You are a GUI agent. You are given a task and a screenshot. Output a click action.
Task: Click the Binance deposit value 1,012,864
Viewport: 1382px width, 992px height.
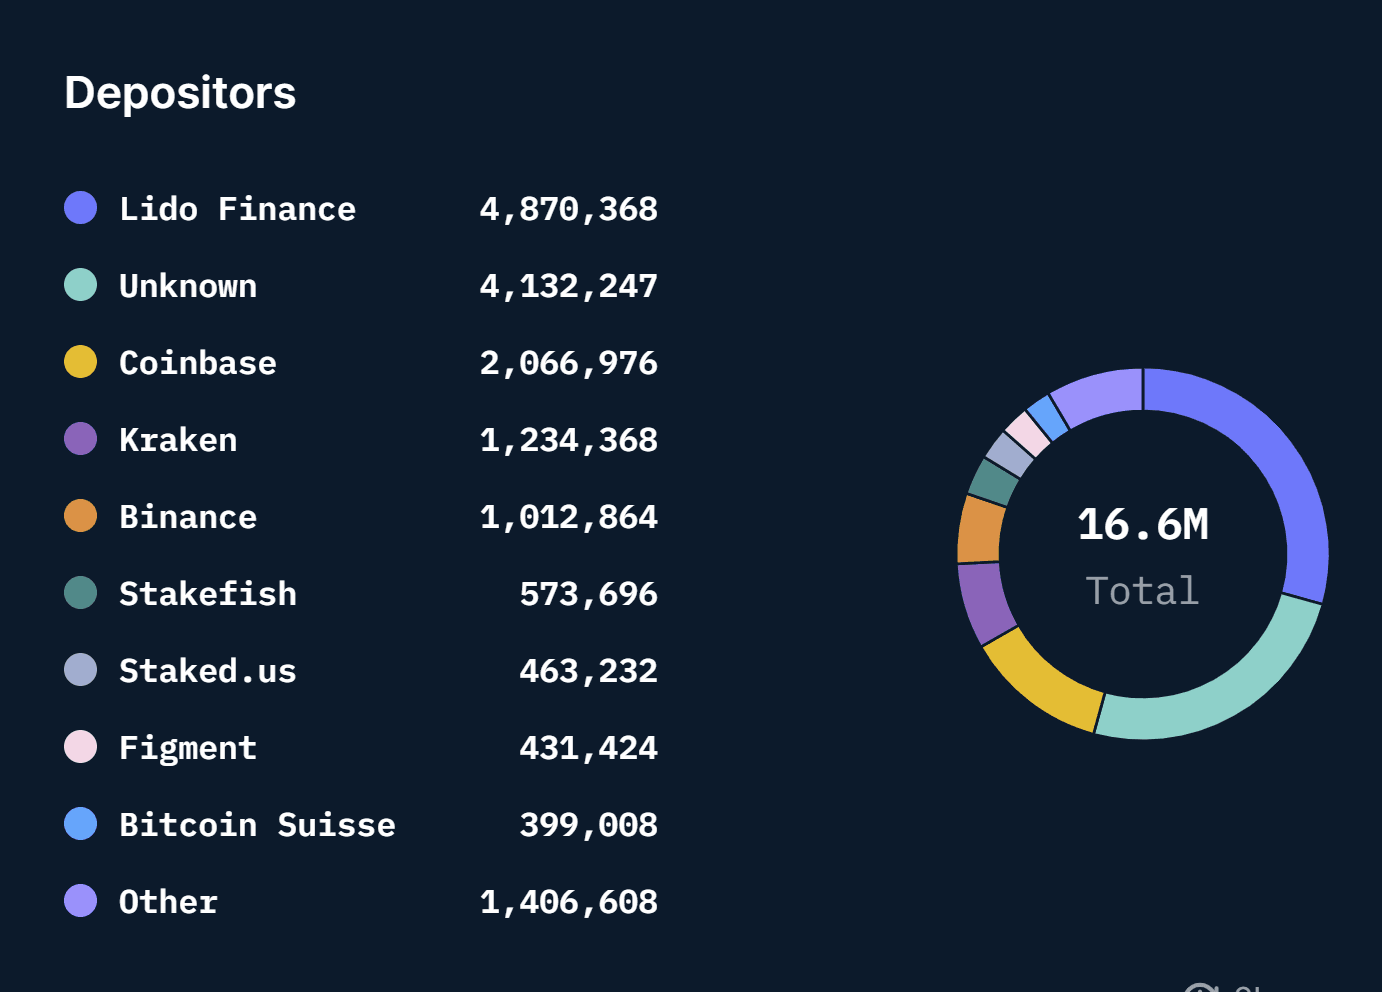[x=567, y=516]
